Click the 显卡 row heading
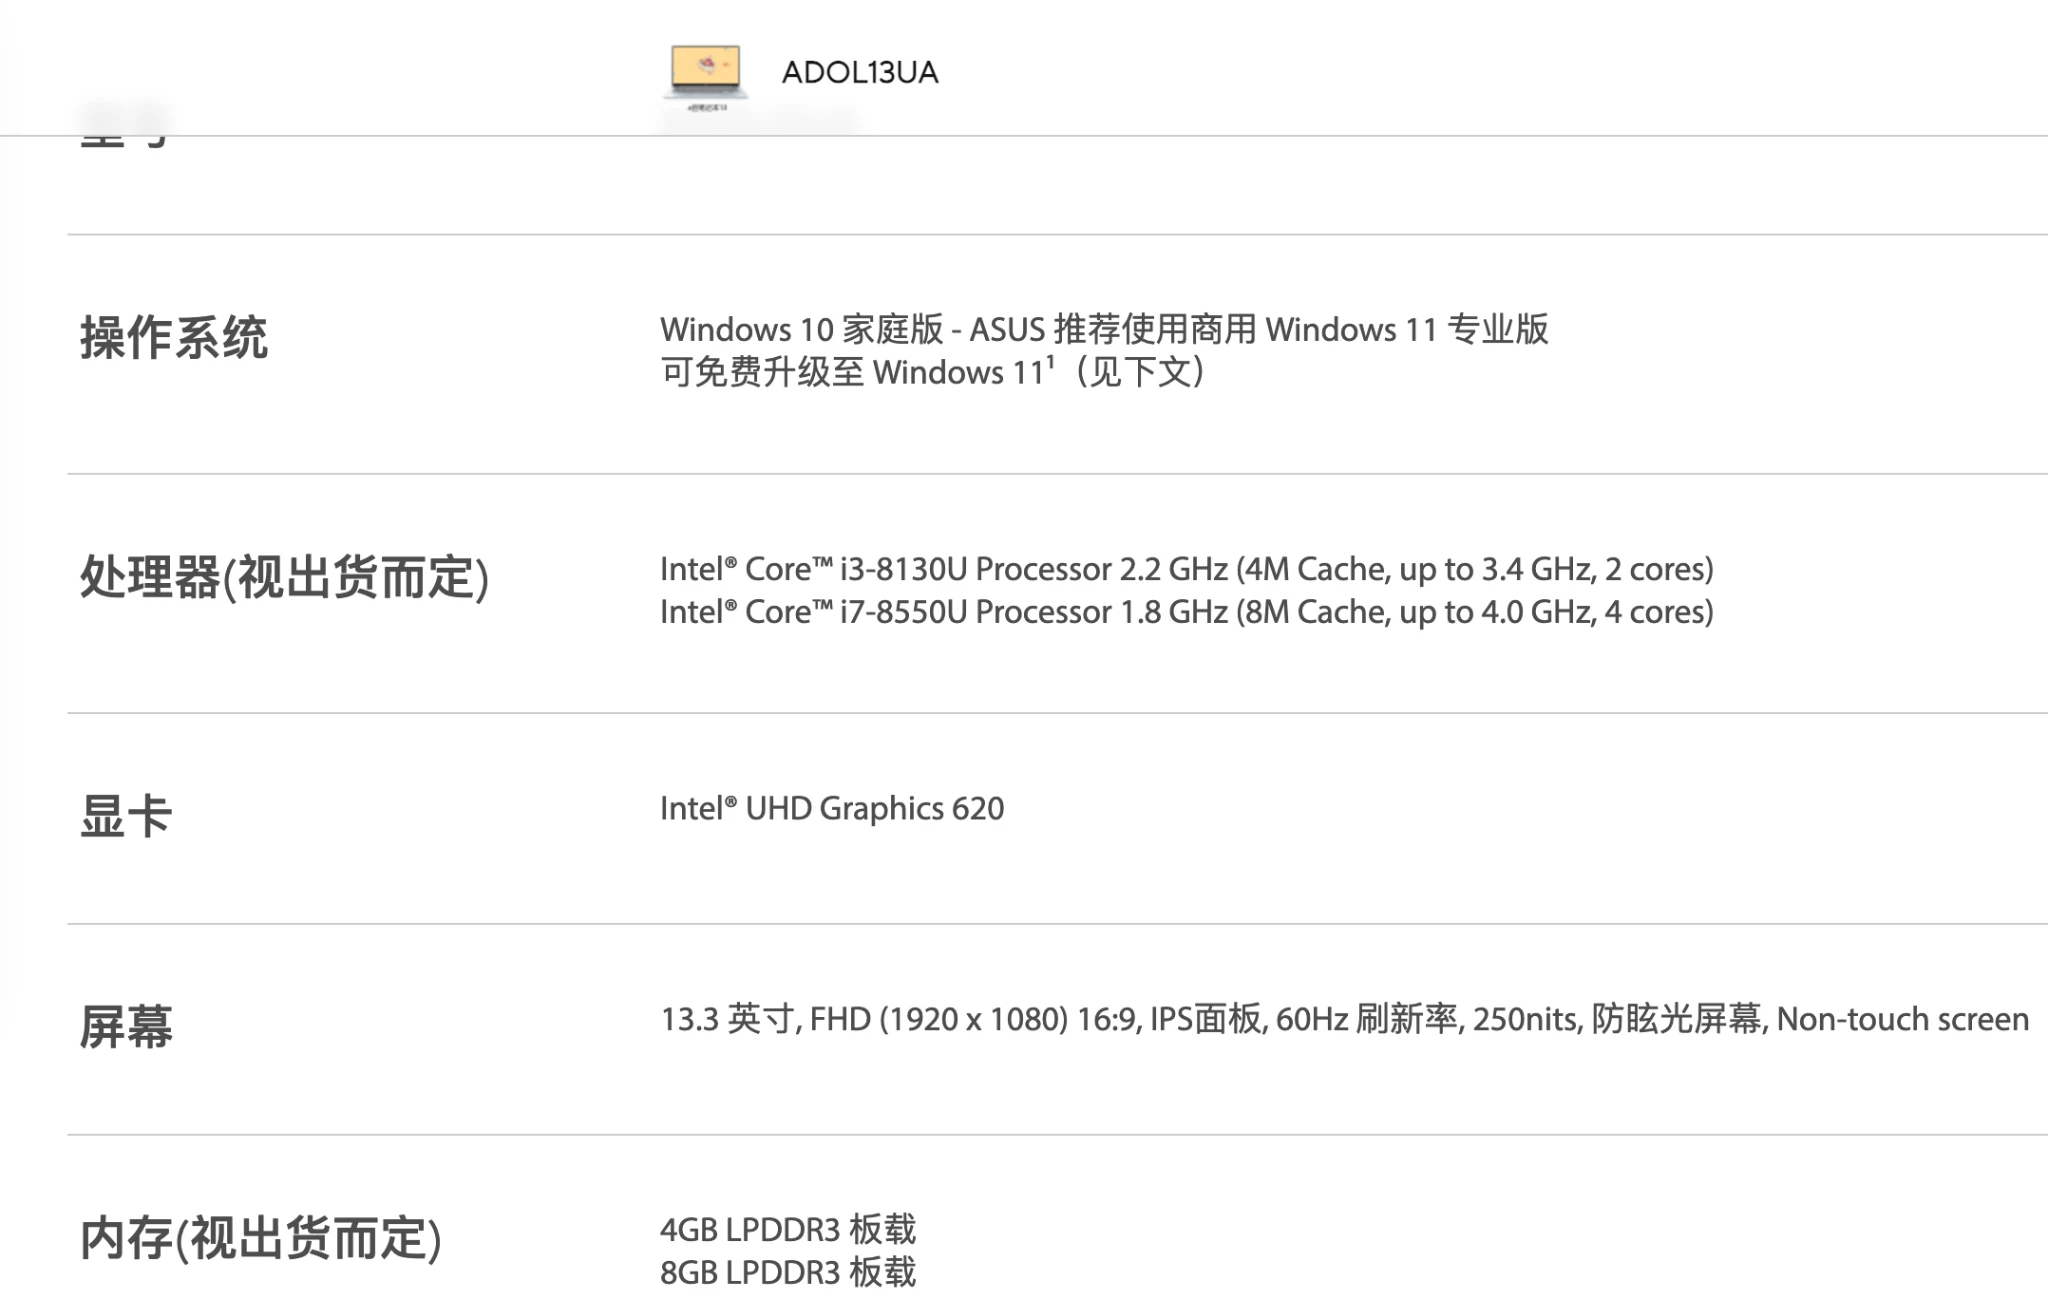 click(x=126, y=816)
